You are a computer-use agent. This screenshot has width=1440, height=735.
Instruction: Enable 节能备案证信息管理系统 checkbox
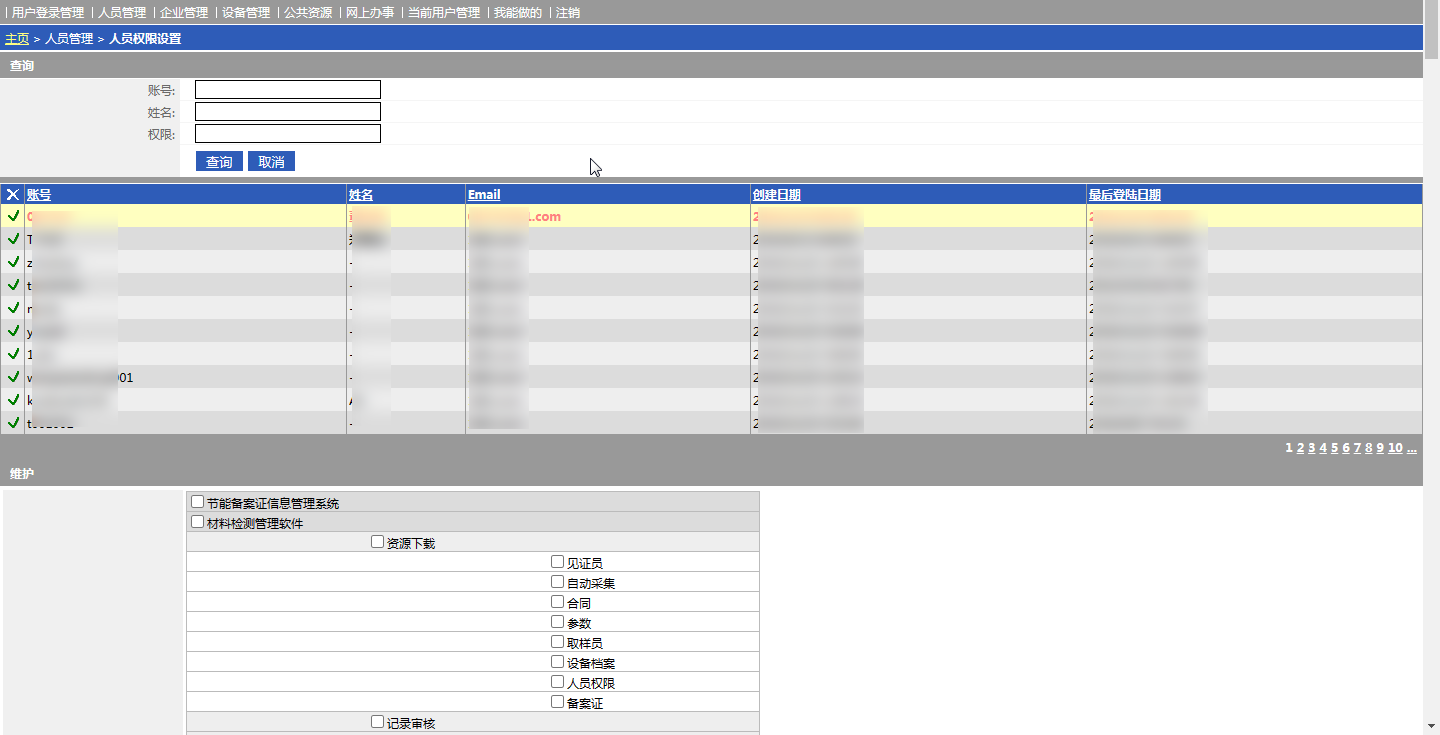coord(198,502)
